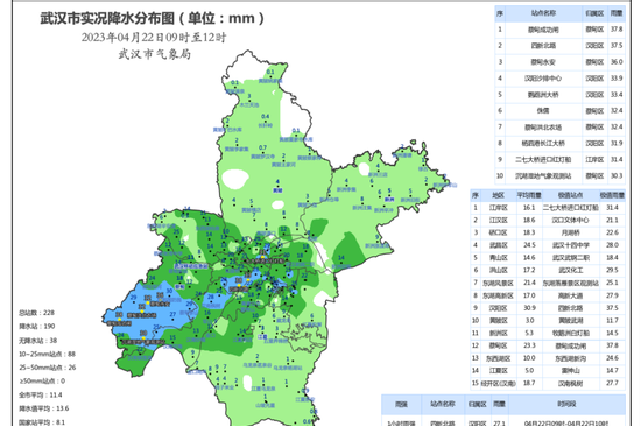Click the '10~25mm站点:88' line
The height and width of the screenshot is (426, 640).
tap(47, 354)
